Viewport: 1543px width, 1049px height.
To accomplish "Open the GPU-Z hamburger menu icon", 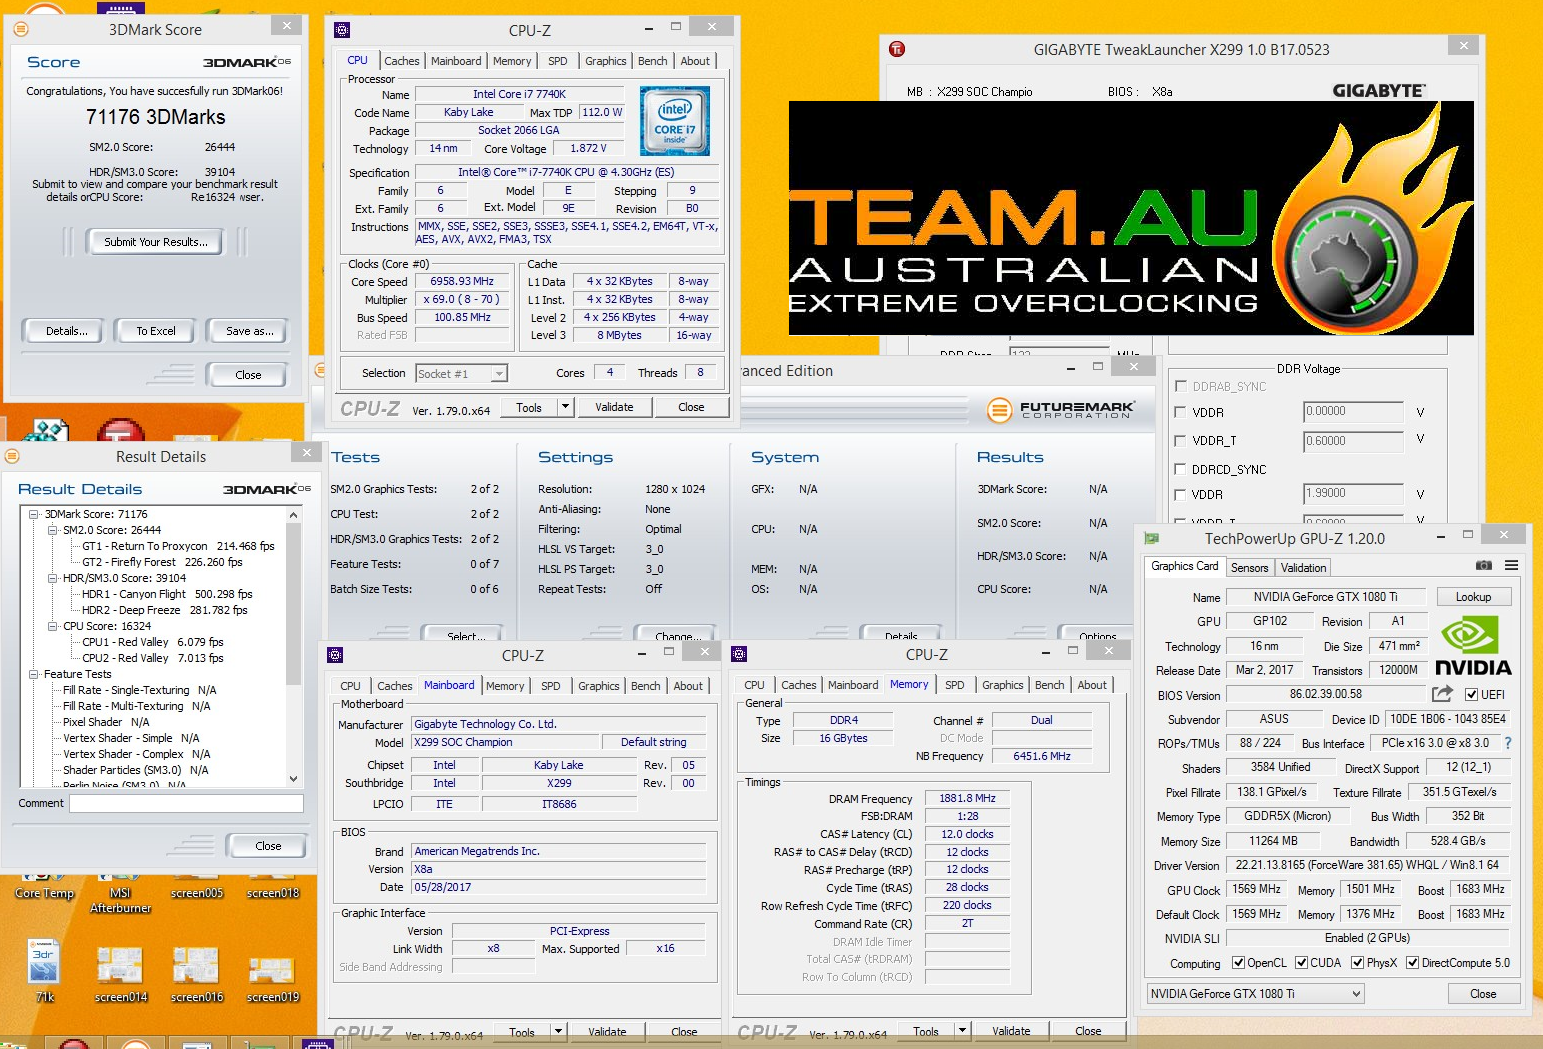I will [x=1511, y=566].
